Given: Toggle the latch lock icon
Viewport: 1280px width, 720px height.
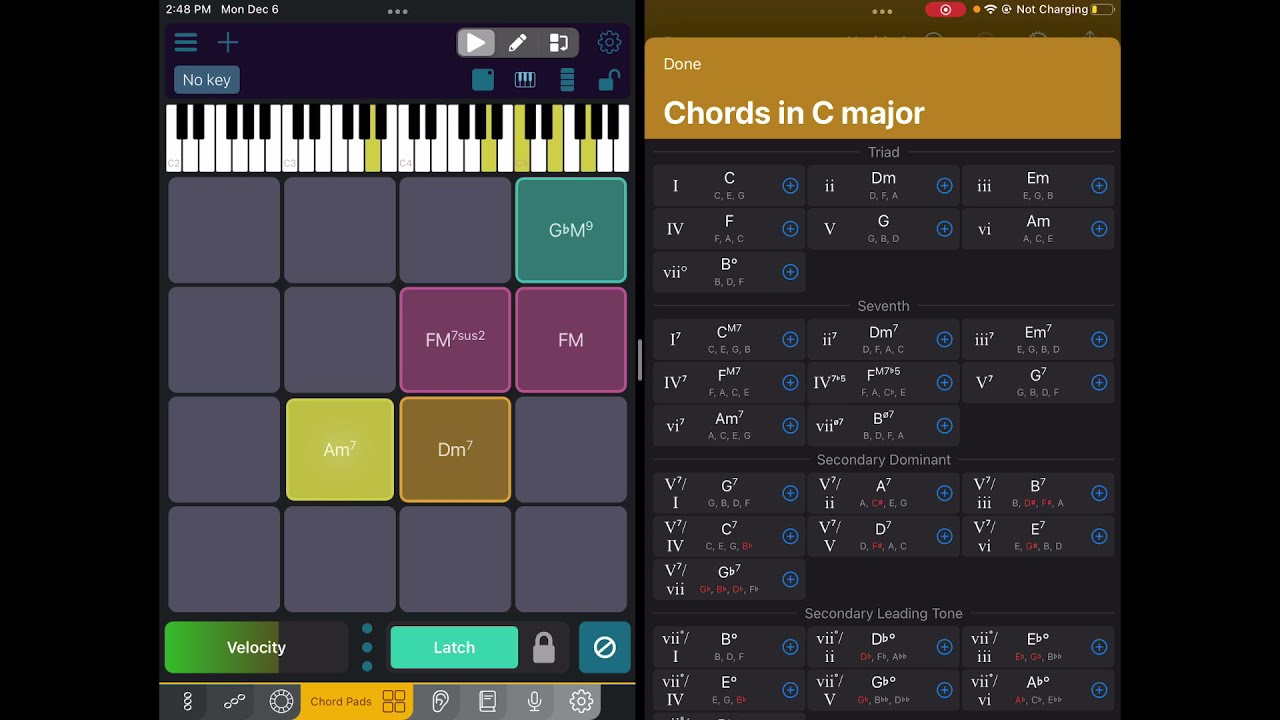Looking at the screenshot, I should click(x=544, y=648).
